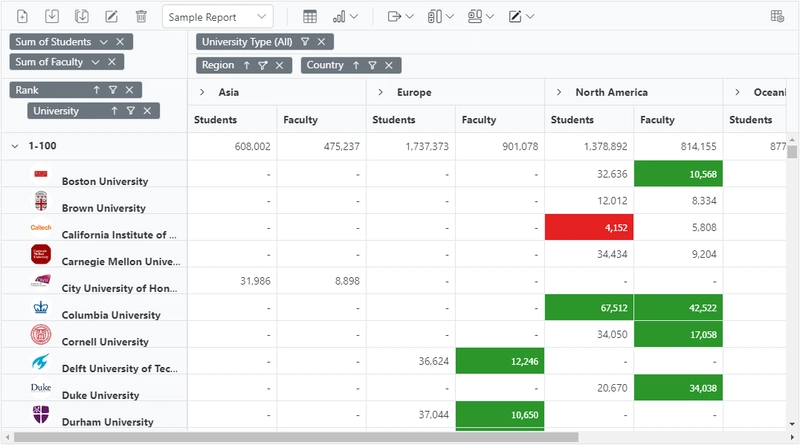Viewport: 800px width, 445px height.
Task: Click the Save report icon
Action: (52, 17)
